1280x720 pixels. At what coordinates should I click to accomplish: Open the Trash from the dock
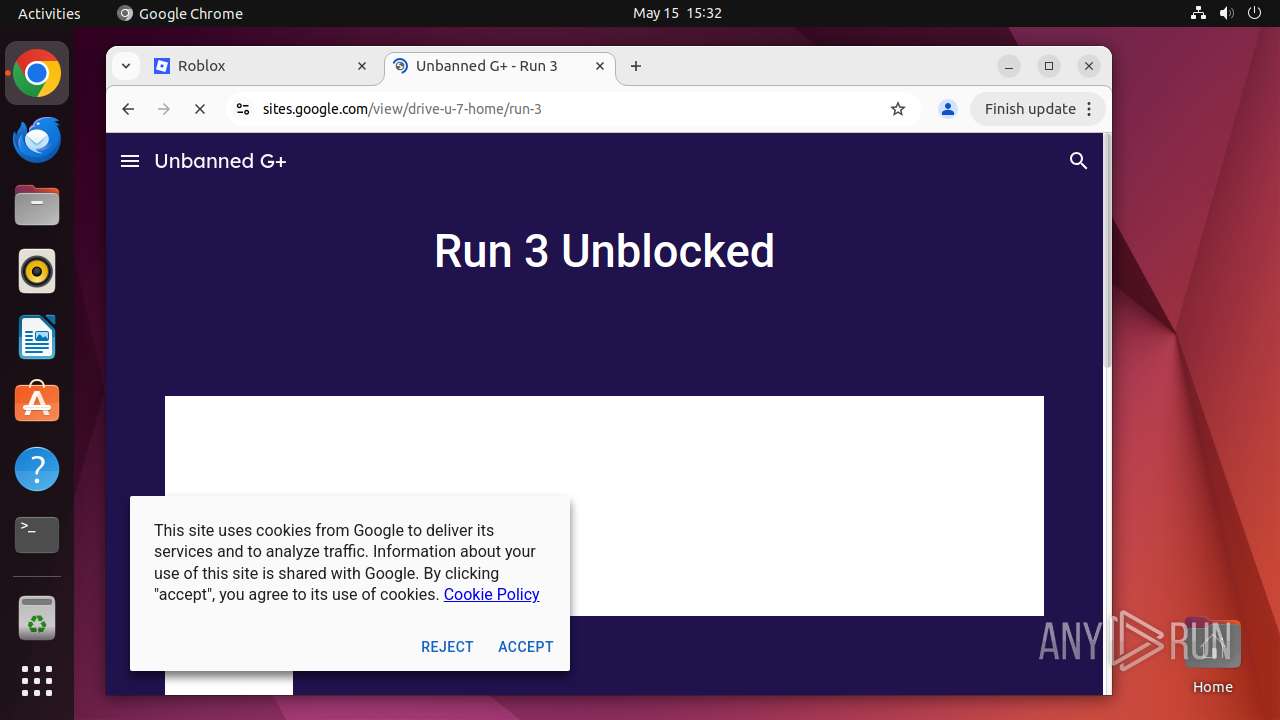tap(37, 618)
